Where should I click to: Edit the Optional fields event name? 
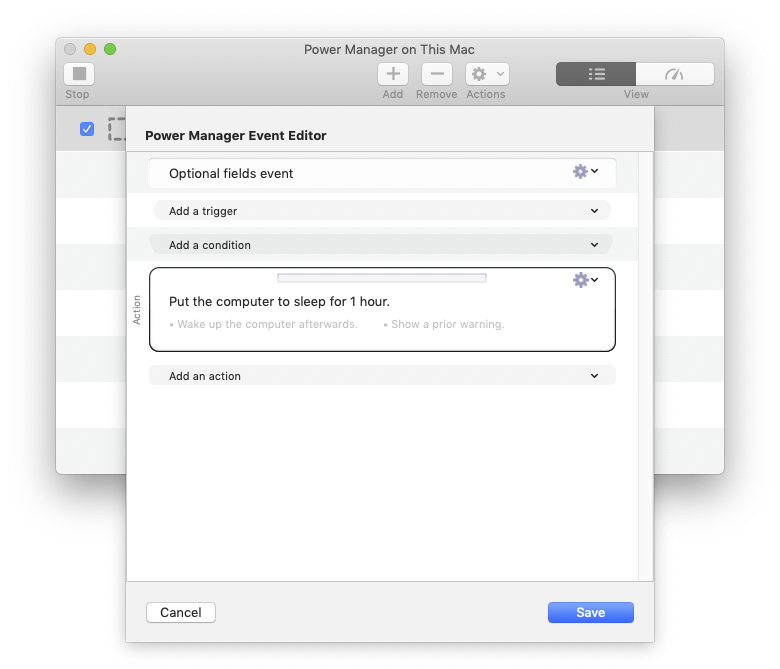click(231, 174)
